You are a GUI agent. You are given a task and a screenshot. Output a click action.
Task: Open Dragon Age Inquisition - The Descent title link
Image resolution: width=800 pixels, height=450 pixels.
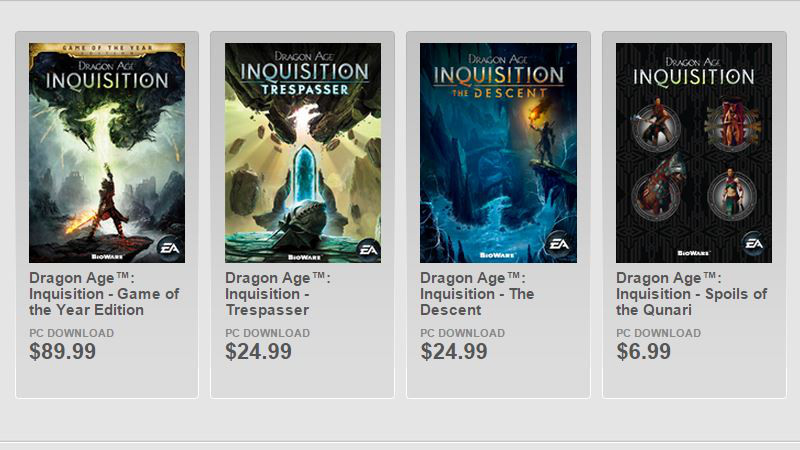coord(477,294)
